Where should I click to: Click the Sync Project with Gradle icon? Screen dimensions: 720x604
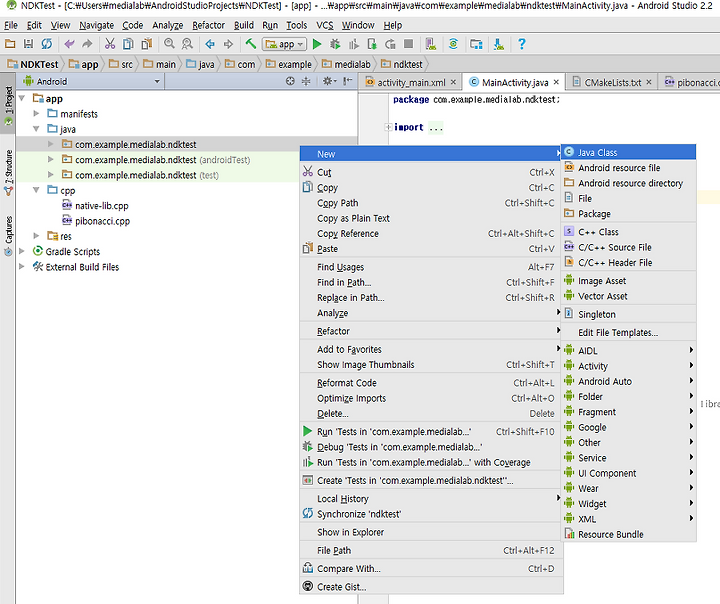coord(453,44)
